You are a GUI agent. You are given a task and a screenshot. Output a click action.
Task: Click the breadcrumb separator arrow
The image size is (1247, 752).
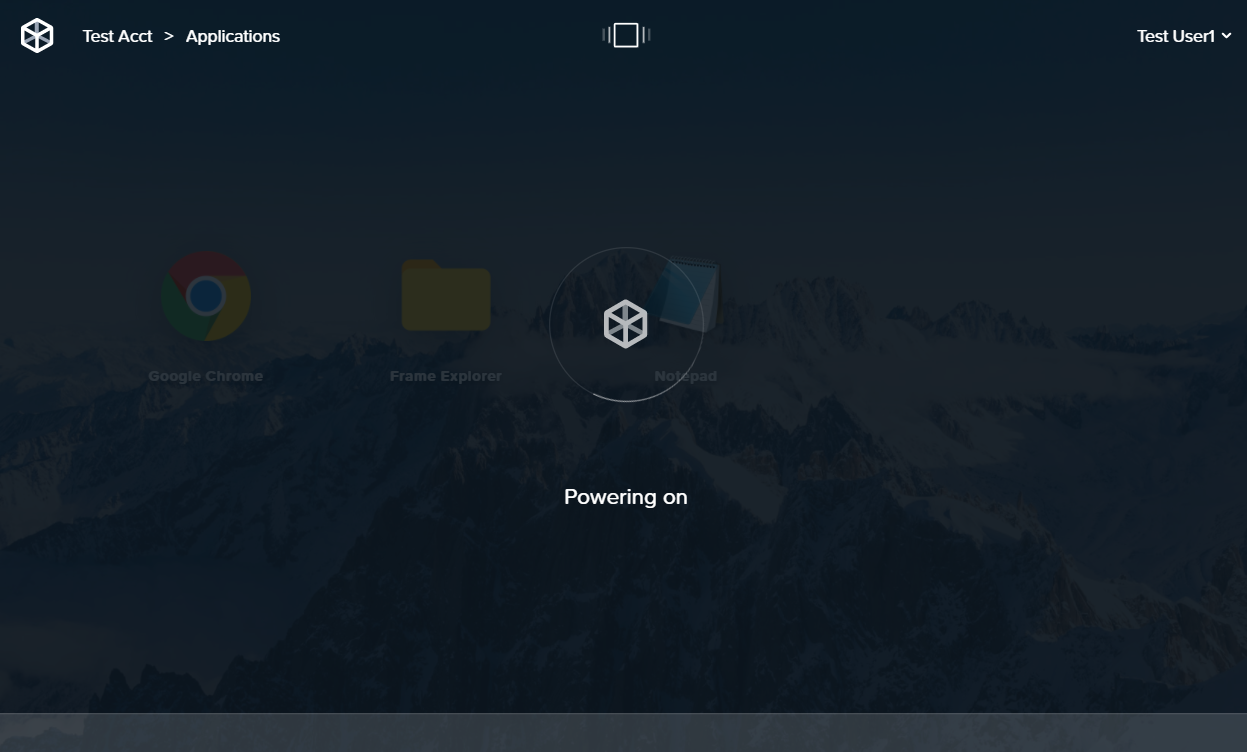click(x=169, y=36)
